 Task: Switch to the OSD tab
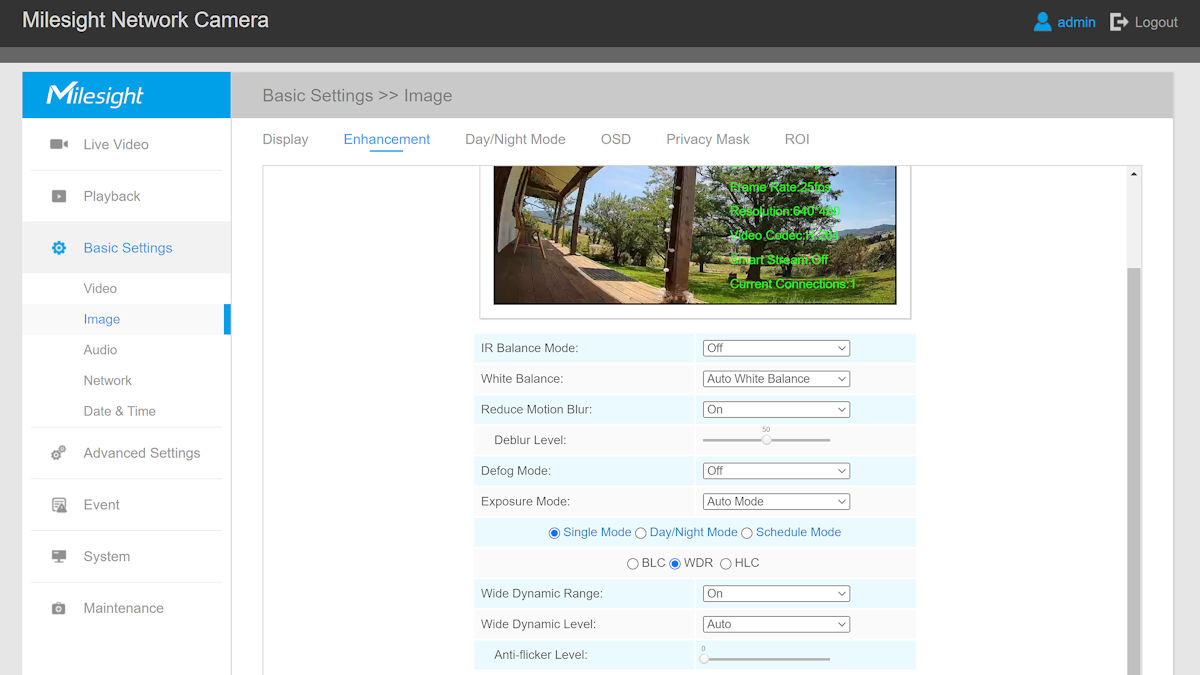click(615, 139)
